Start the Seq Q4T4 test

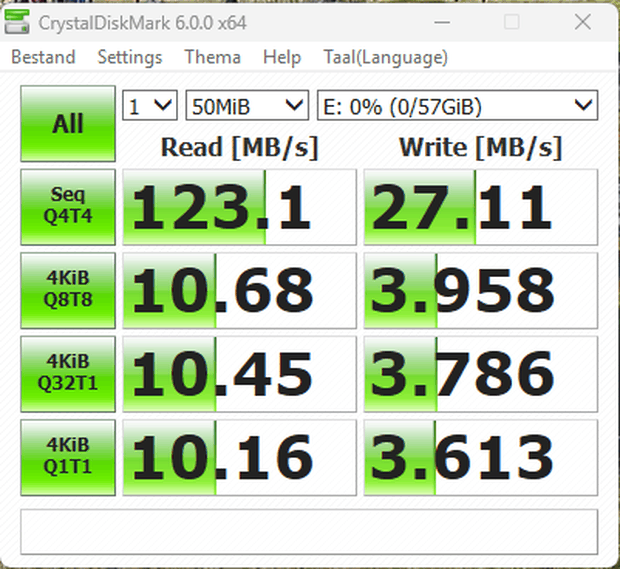click(x=68, y=207)
